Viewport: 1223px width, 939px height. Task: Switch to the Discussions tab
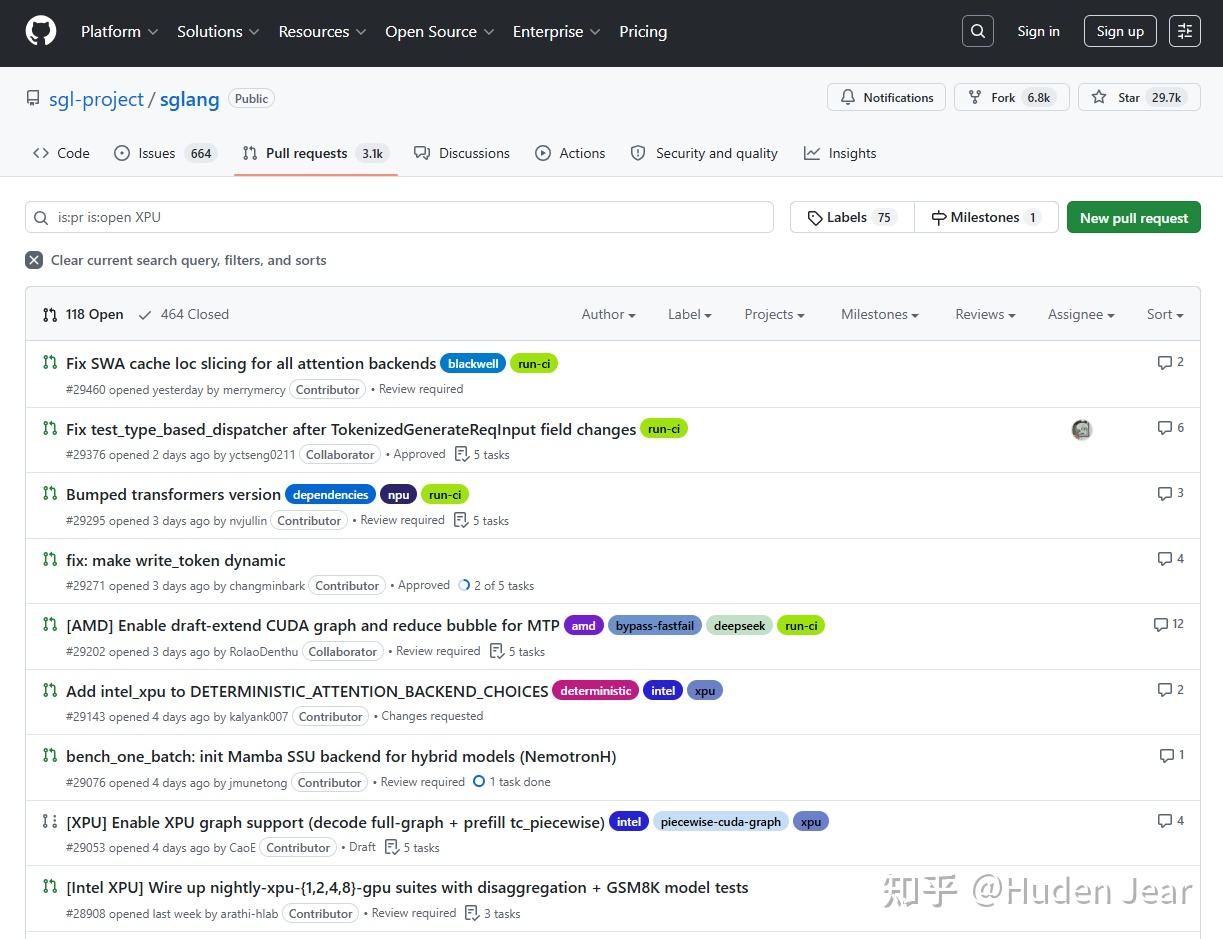(462, 153)
